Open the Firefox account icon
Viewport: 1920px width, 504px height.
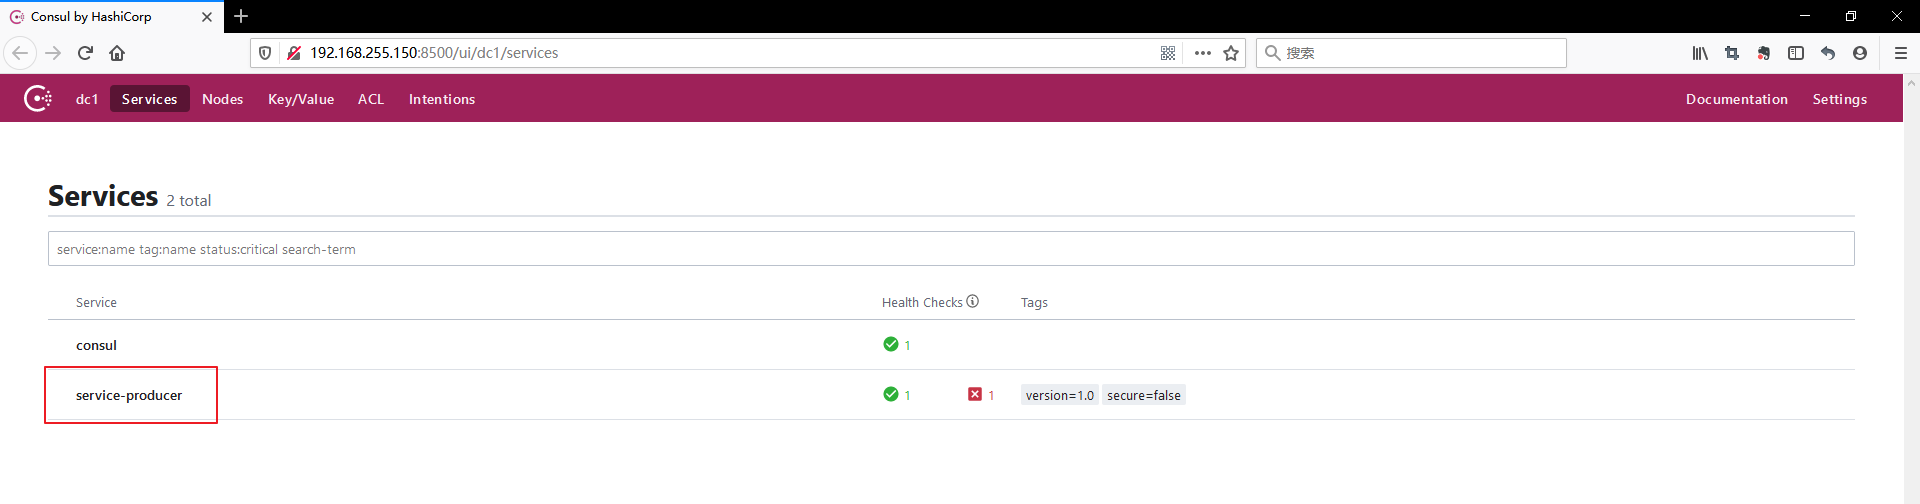tap(1860, 53)
